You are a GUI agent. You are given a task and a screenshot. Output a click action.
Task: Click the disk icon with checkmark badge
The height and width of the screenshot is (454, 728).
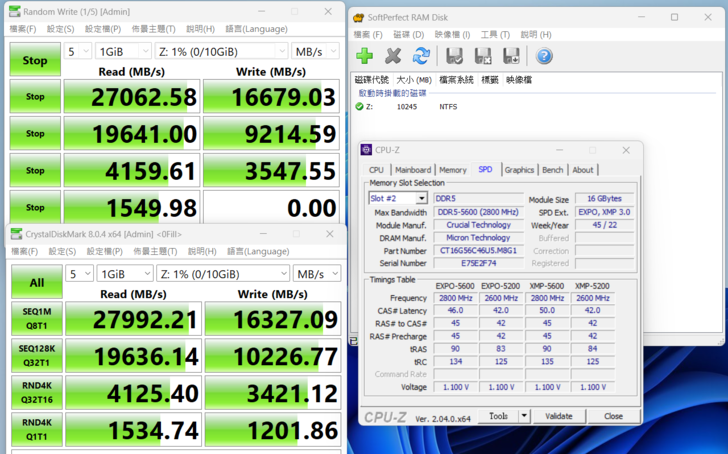pos(454,57)
